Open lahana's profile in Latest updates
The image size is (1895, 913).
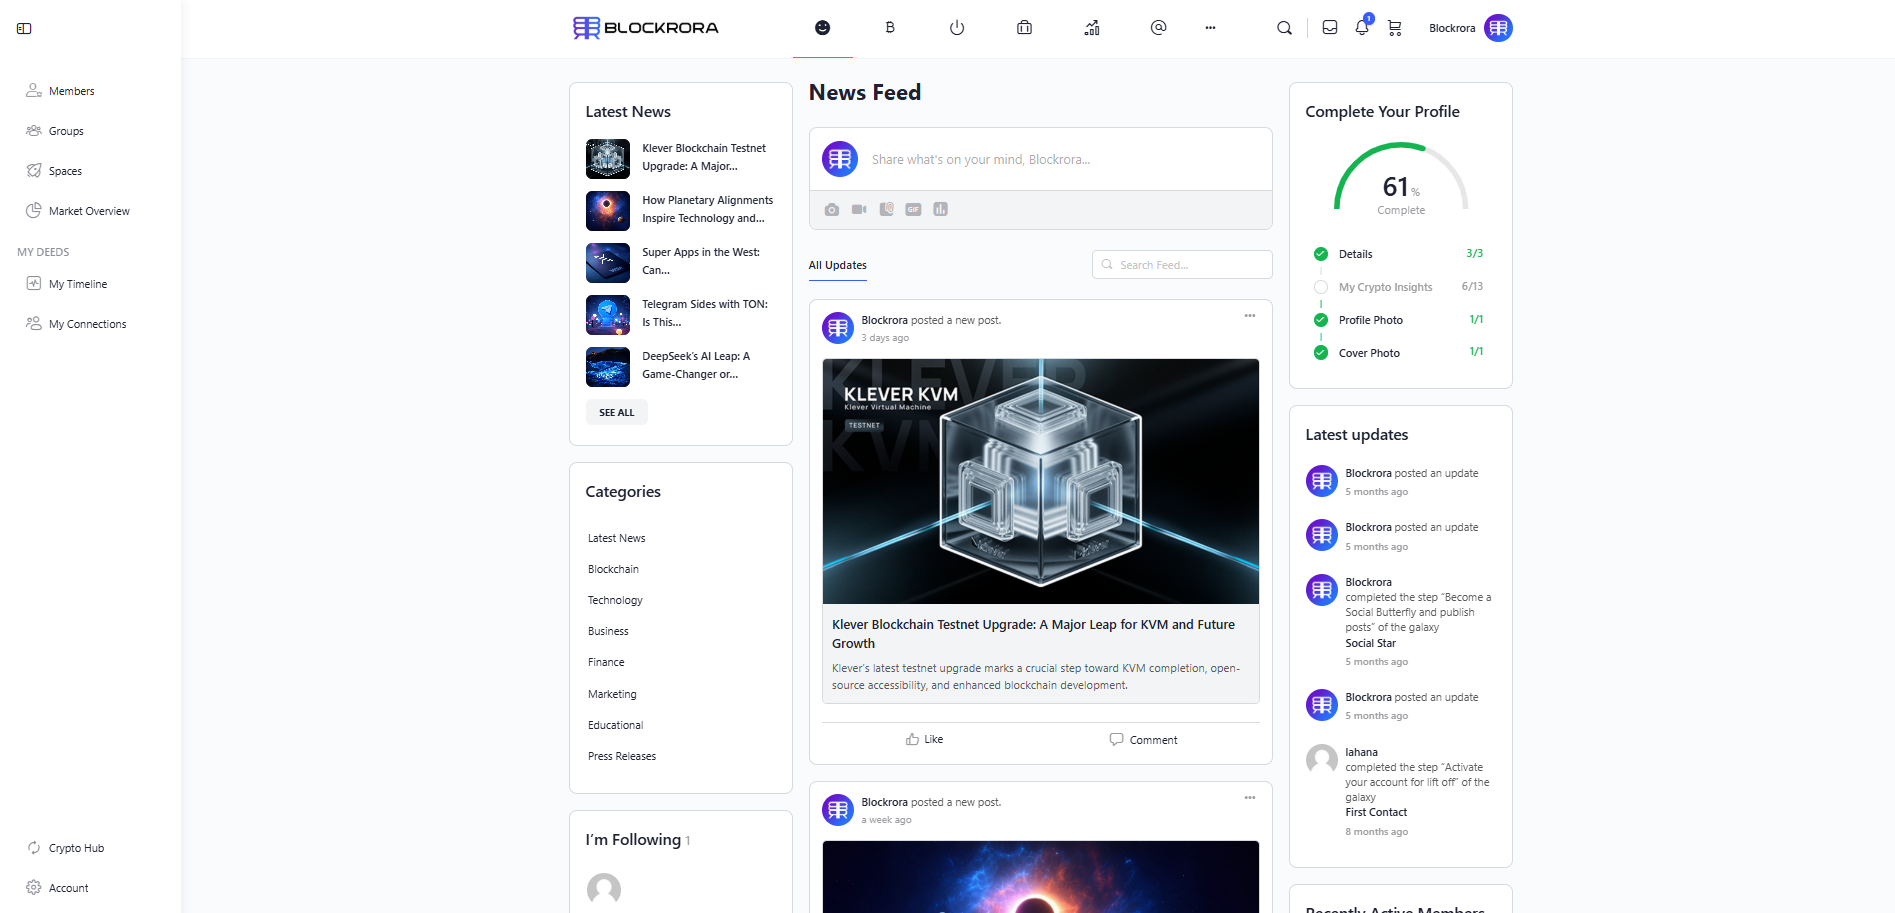pyautogui.click(x=1361, y=752)
